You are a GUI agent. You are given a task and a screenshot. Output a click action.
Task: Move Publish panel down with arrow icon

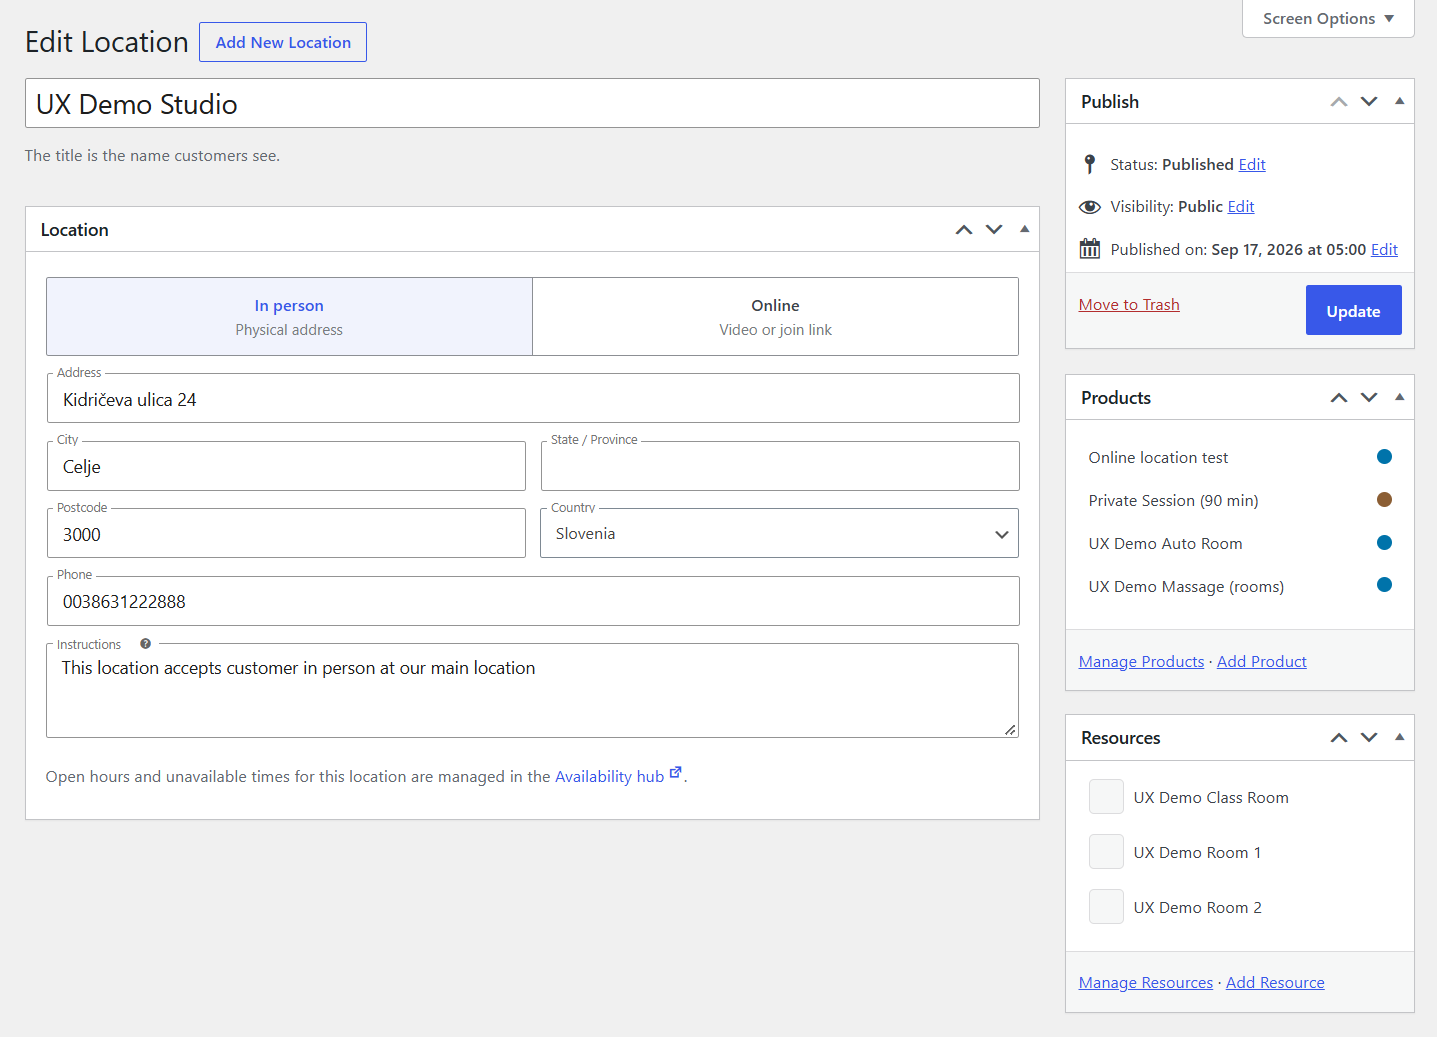[1369, 102]
